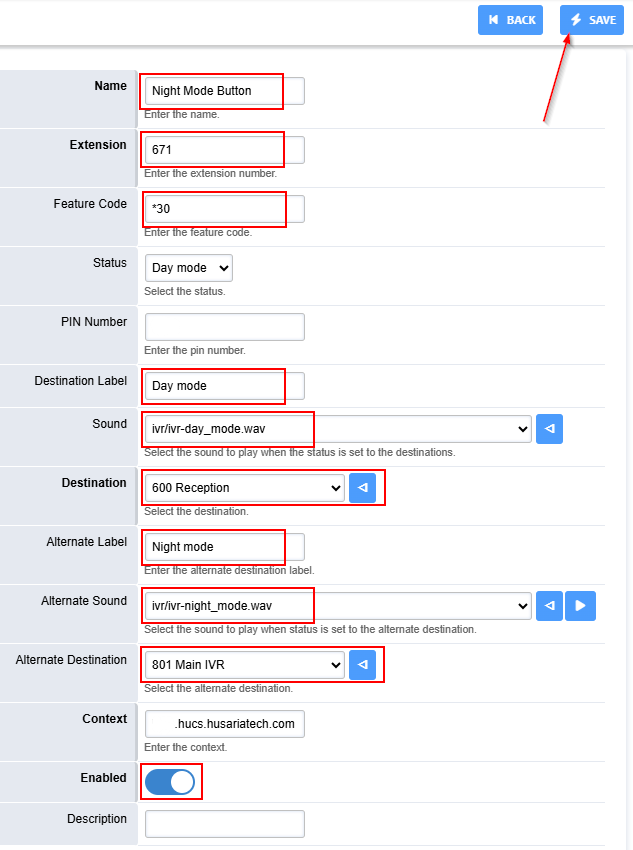Click the Feature Code field with *30

[224, 209]
